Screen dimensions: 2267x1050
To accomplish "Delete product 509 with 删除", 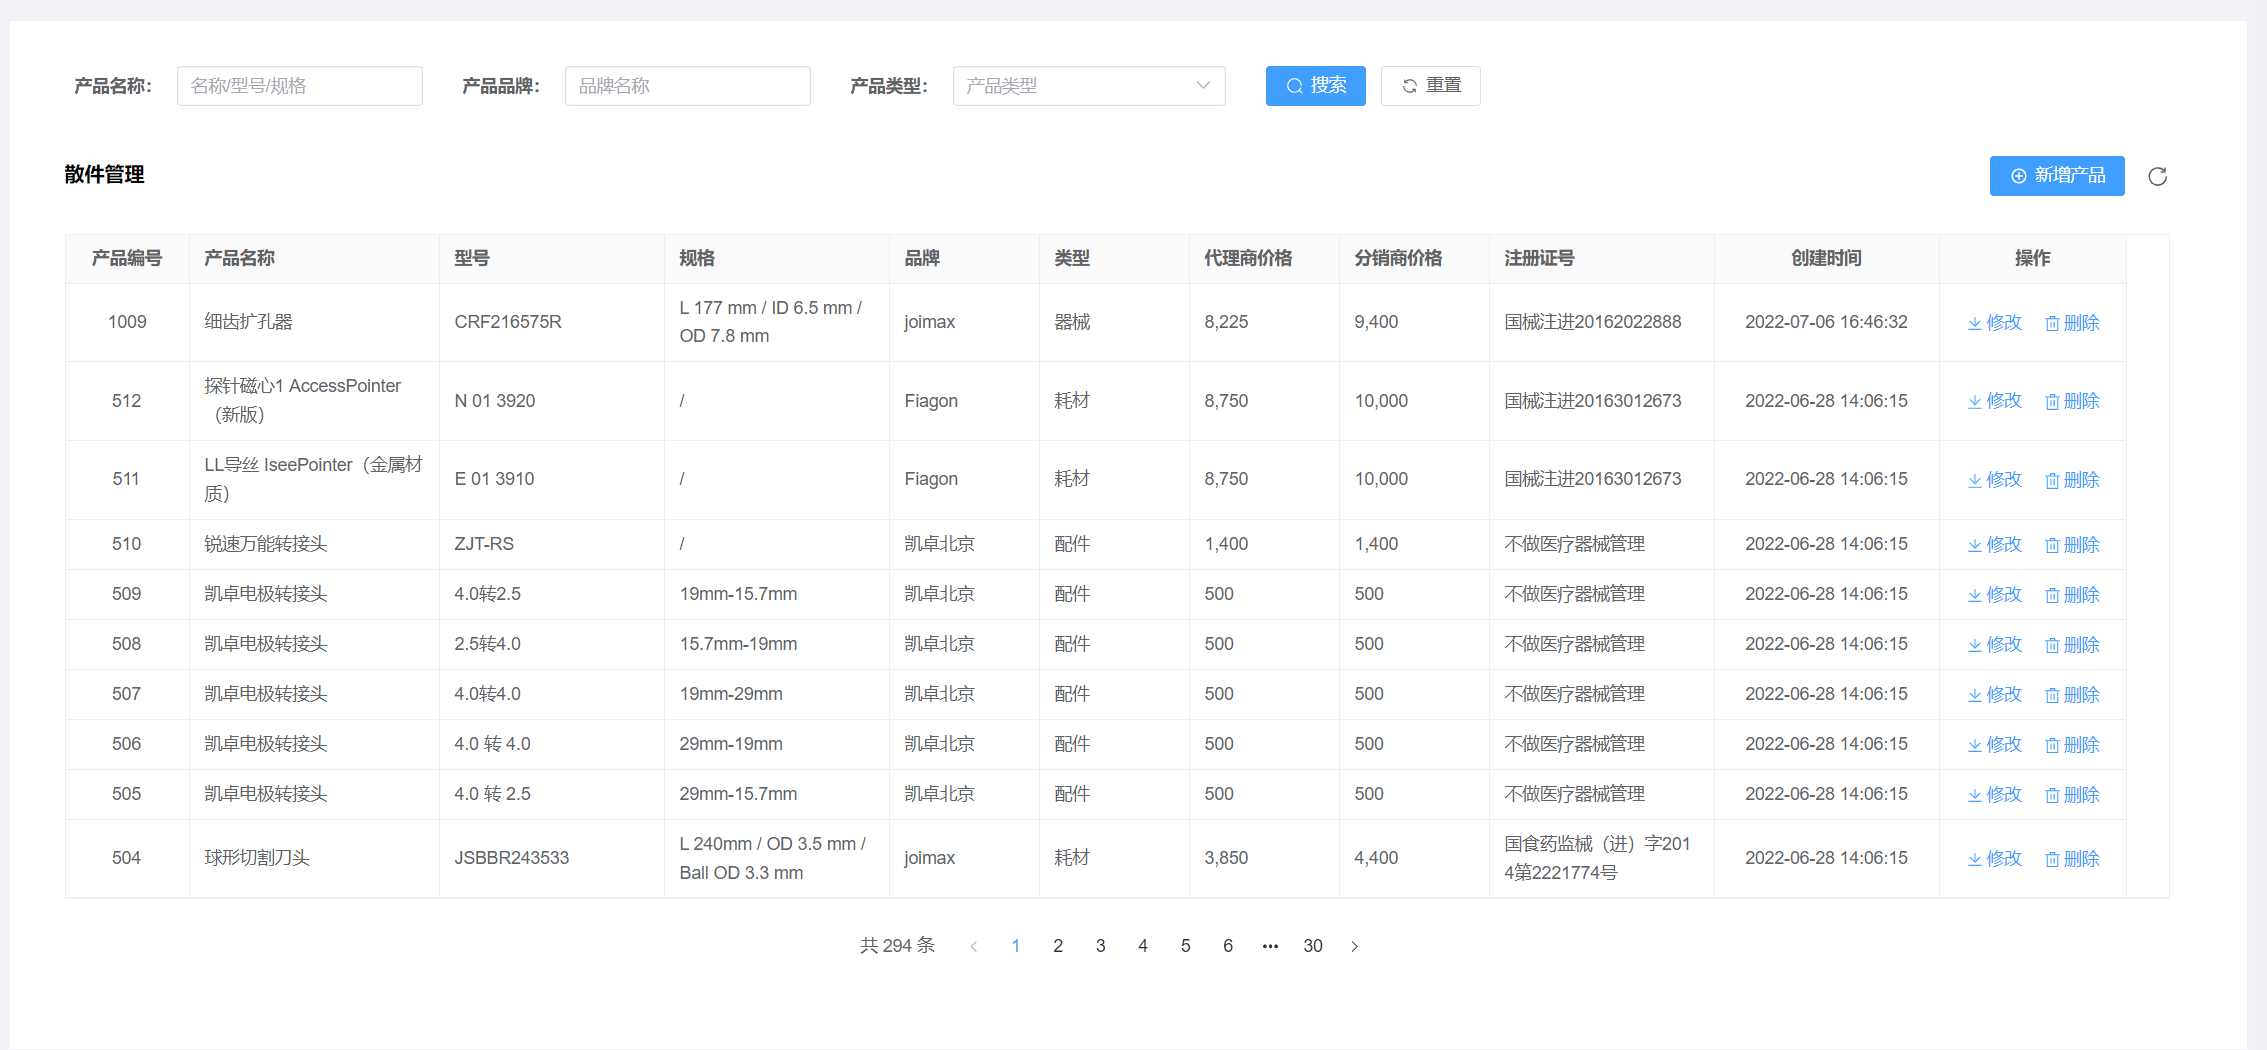I will coord(2072,595).
